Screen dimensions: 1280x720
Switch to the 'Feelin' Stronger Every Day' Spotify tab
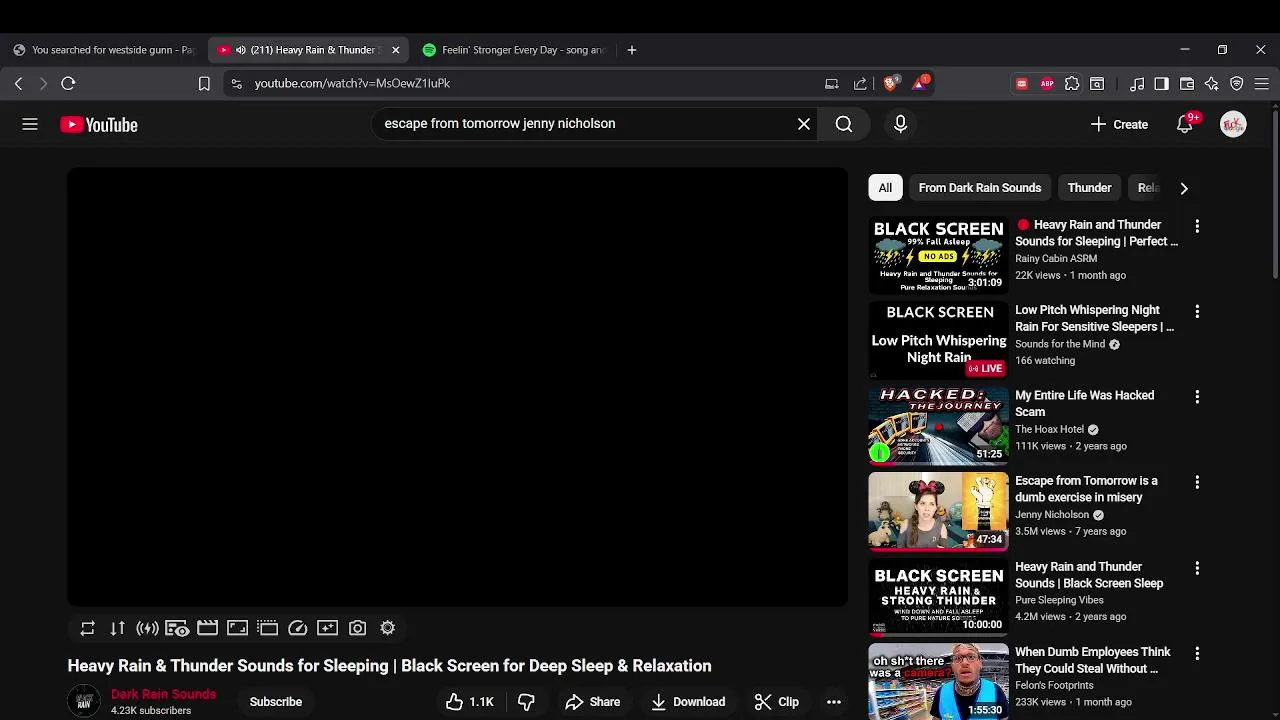[514, 50]
